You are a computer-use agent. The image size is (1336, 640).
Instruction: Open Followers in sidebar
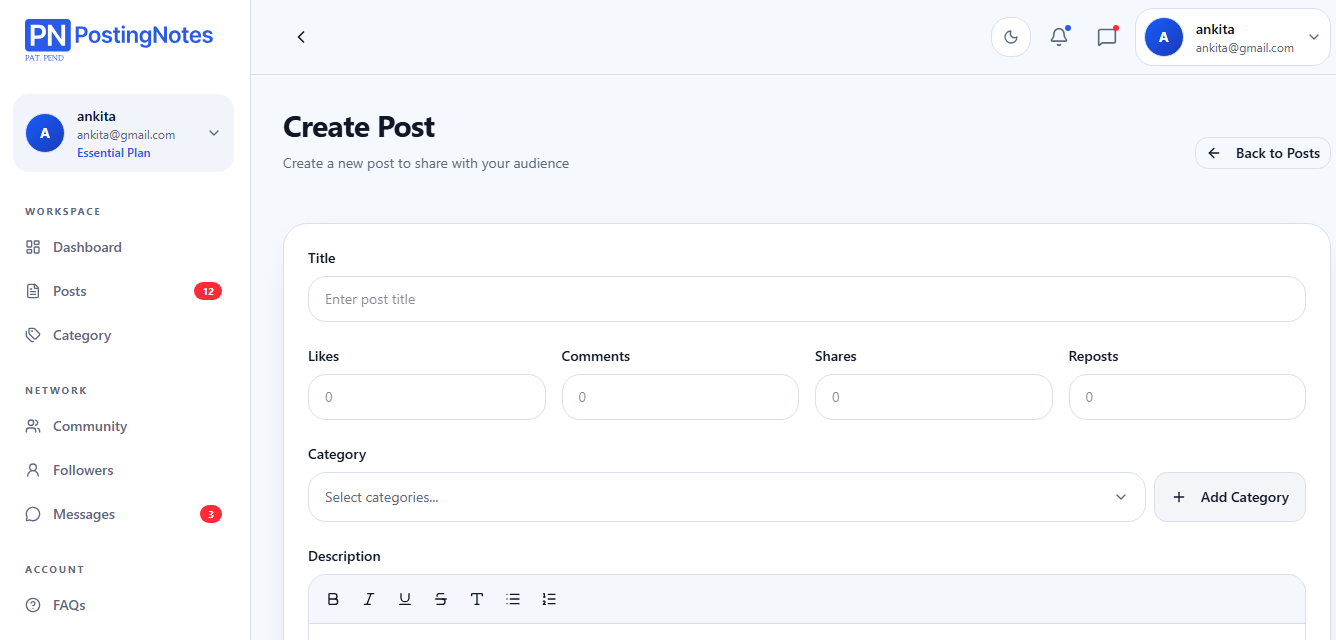125,470
